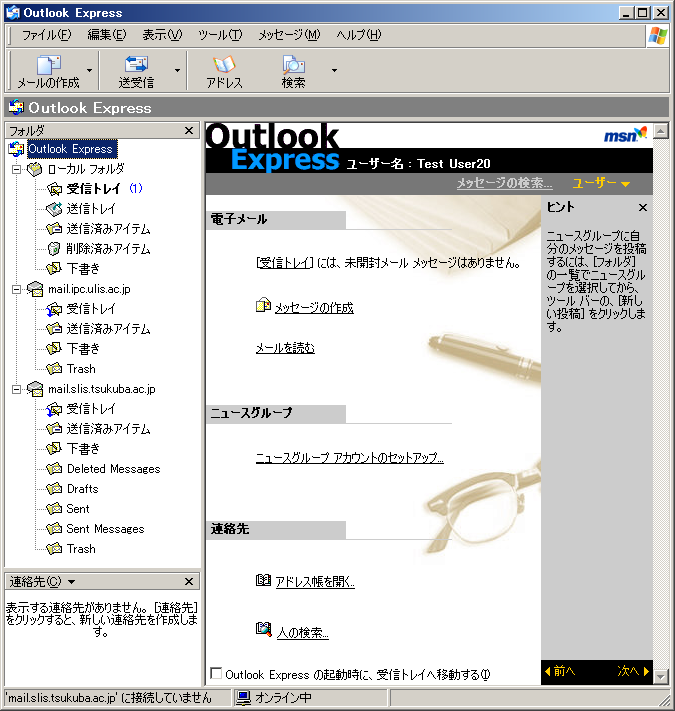The image size is (675, 711).
Task: Open the 削除済みアイテム folder icon
Action: [x=54, y=248]
